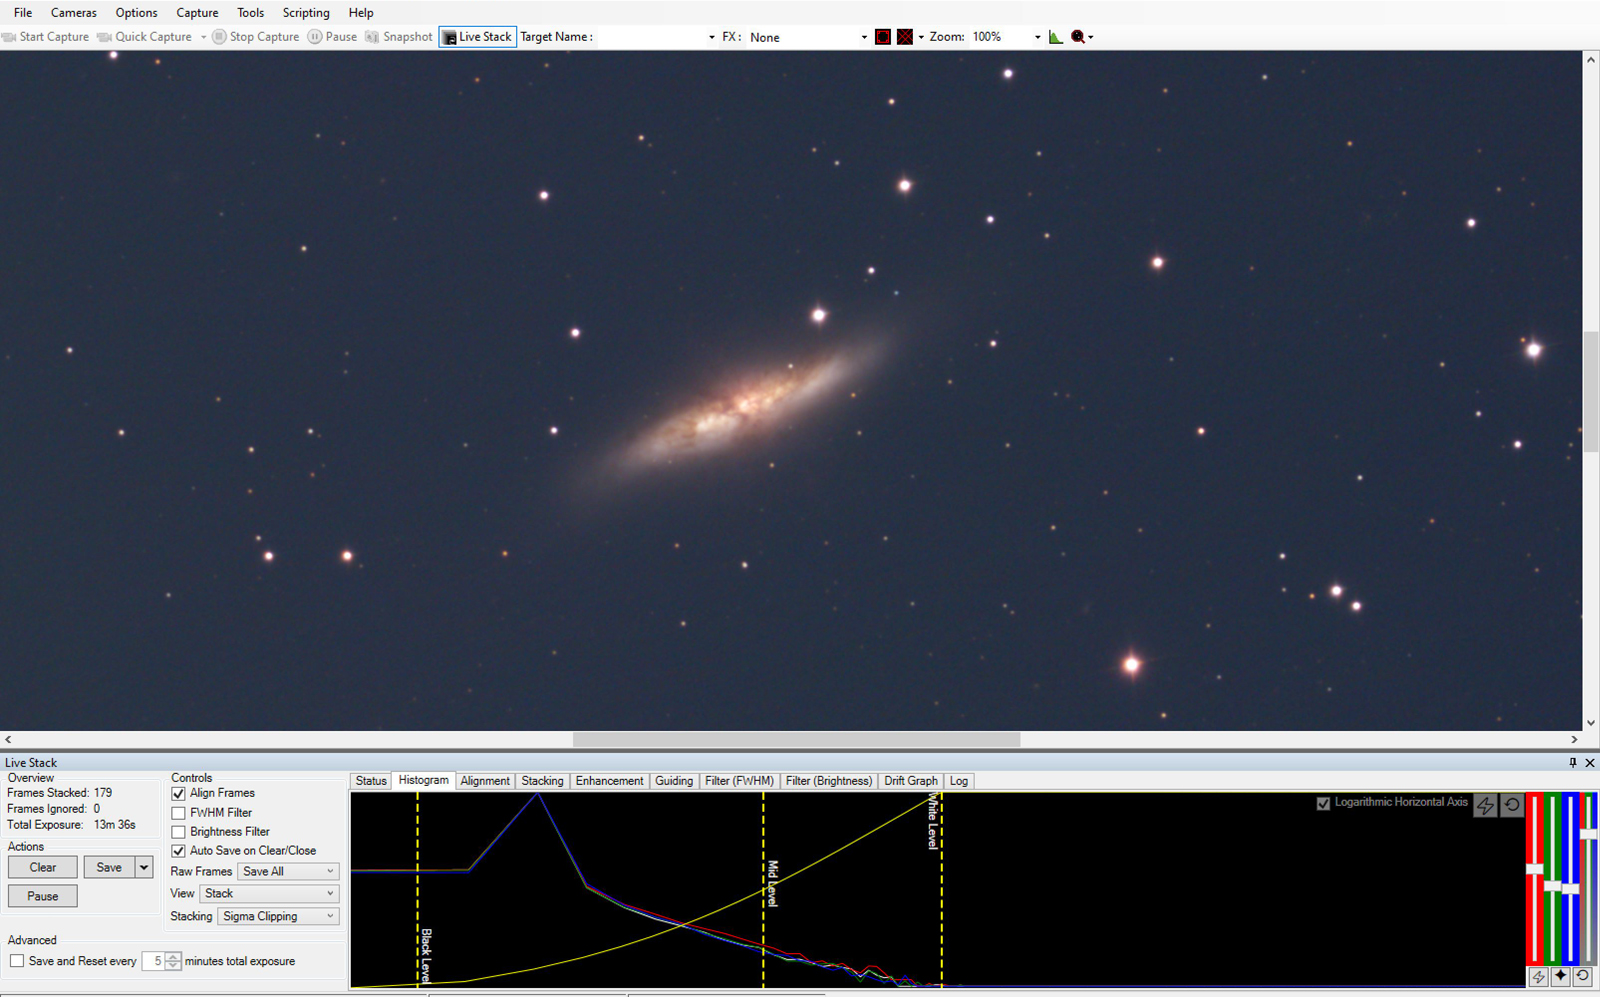Click the auto colour balance lightning icon
Image resolution: width=1600 pixels, height=997 pixels.
(x=1538, y=976)
